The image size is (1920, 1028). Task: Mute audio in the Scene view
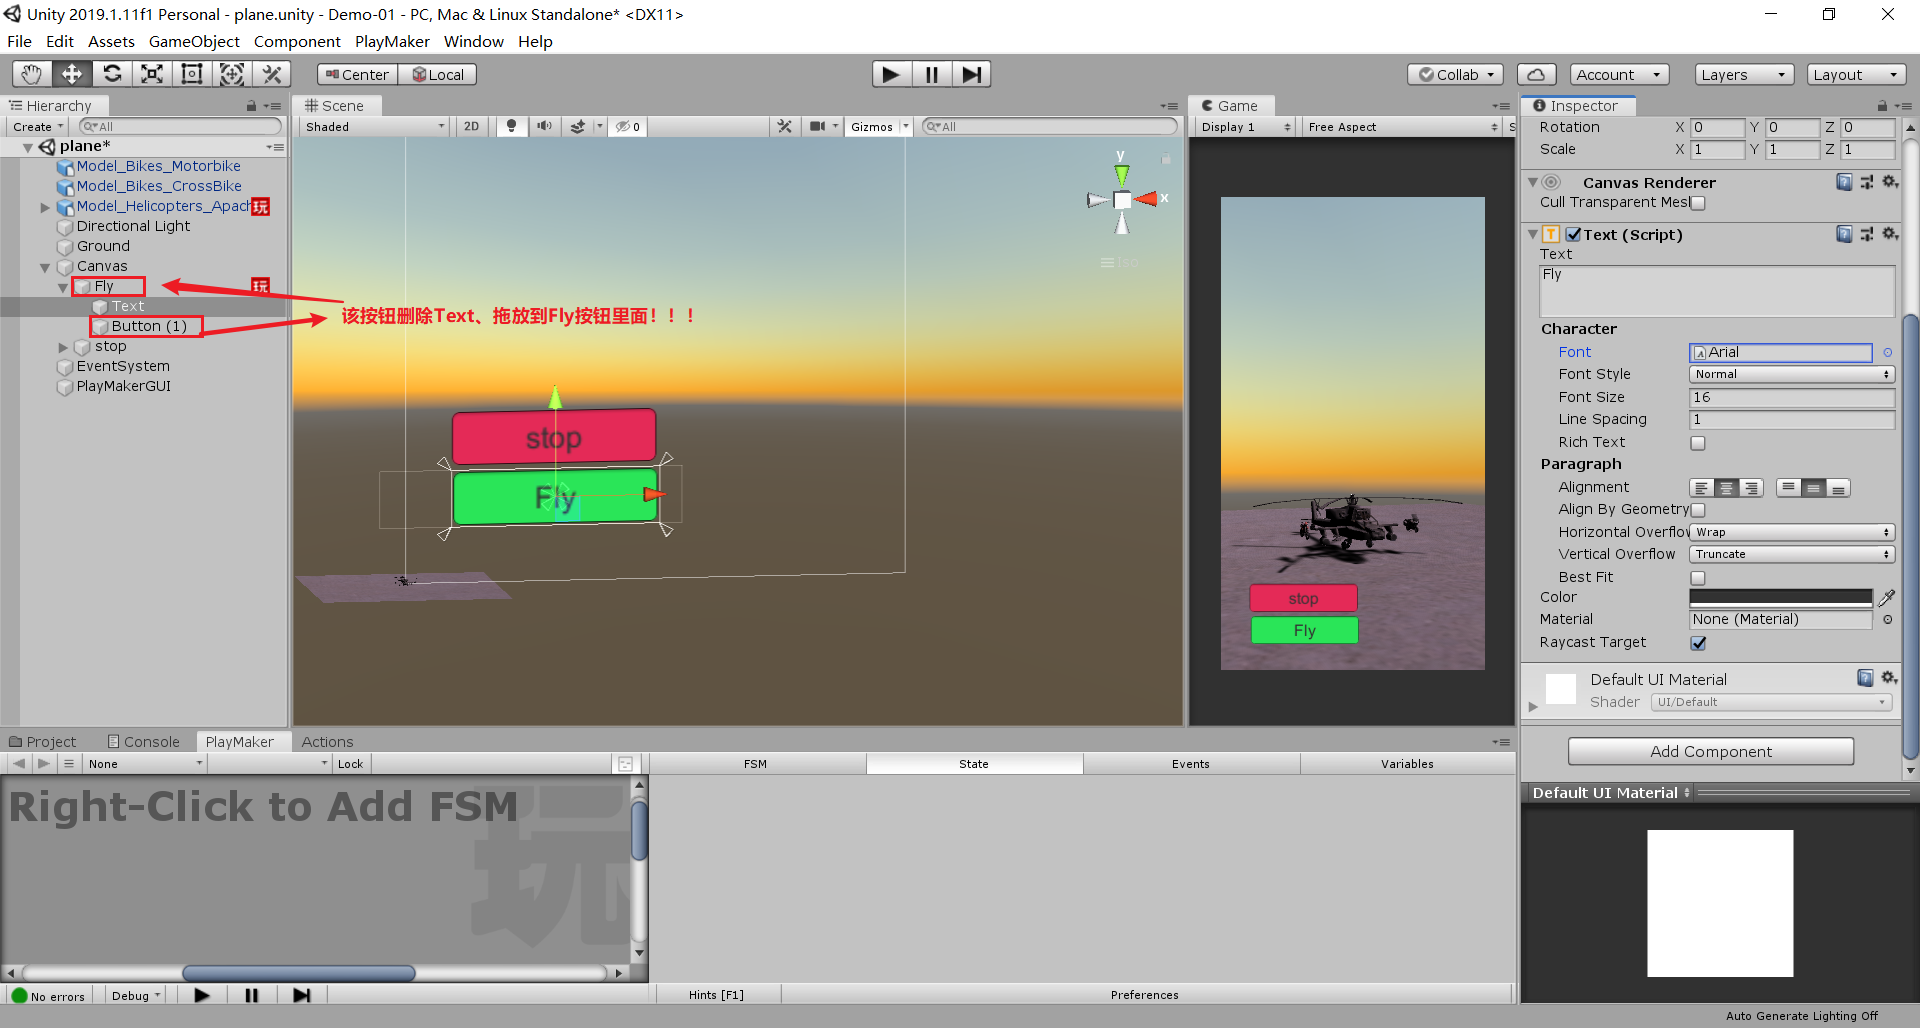tap(544, 126)
